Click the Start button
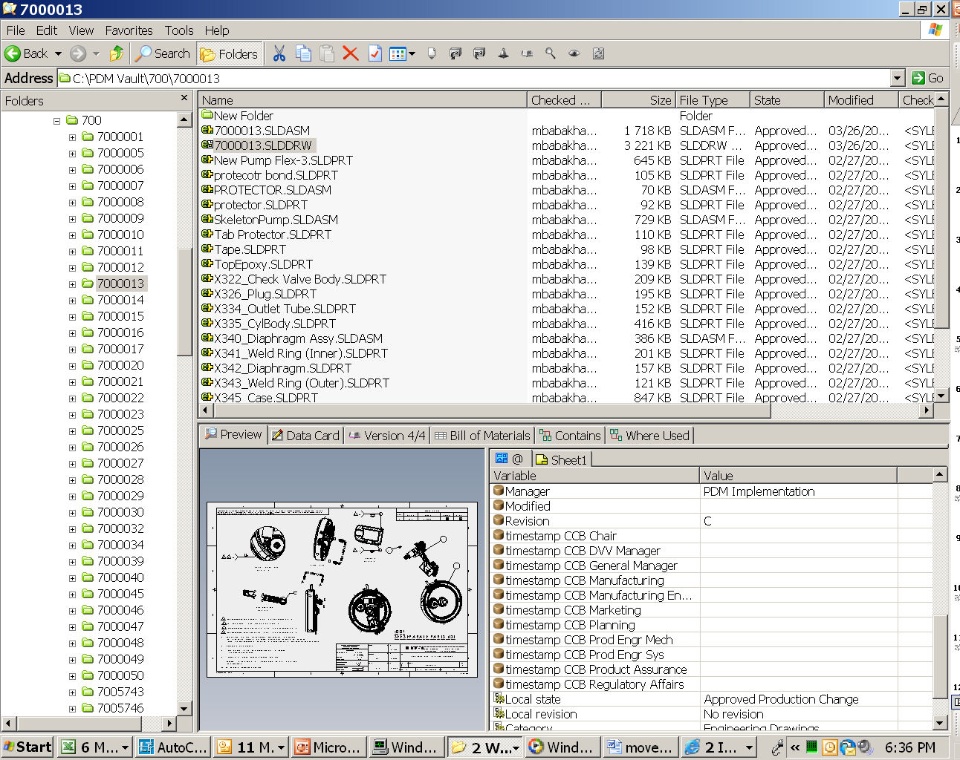This screenshot has width=960, height=760. [28, 747]
